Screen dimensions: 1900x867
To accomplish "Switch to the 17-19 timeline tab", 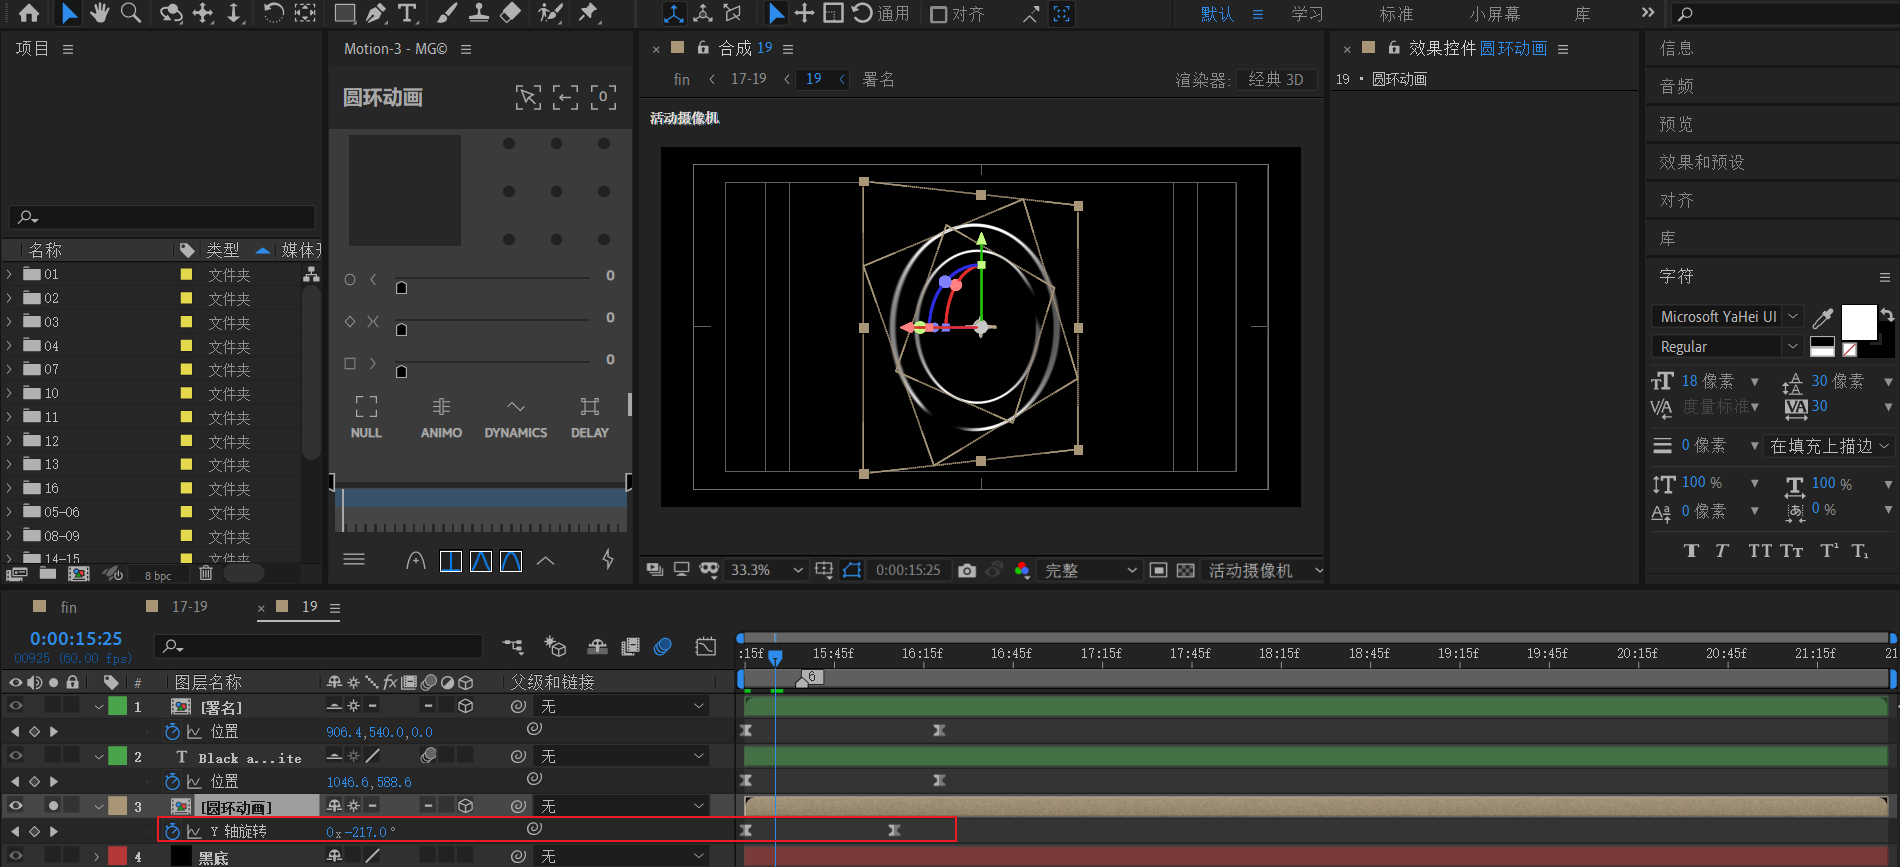I will coord(189,607).
